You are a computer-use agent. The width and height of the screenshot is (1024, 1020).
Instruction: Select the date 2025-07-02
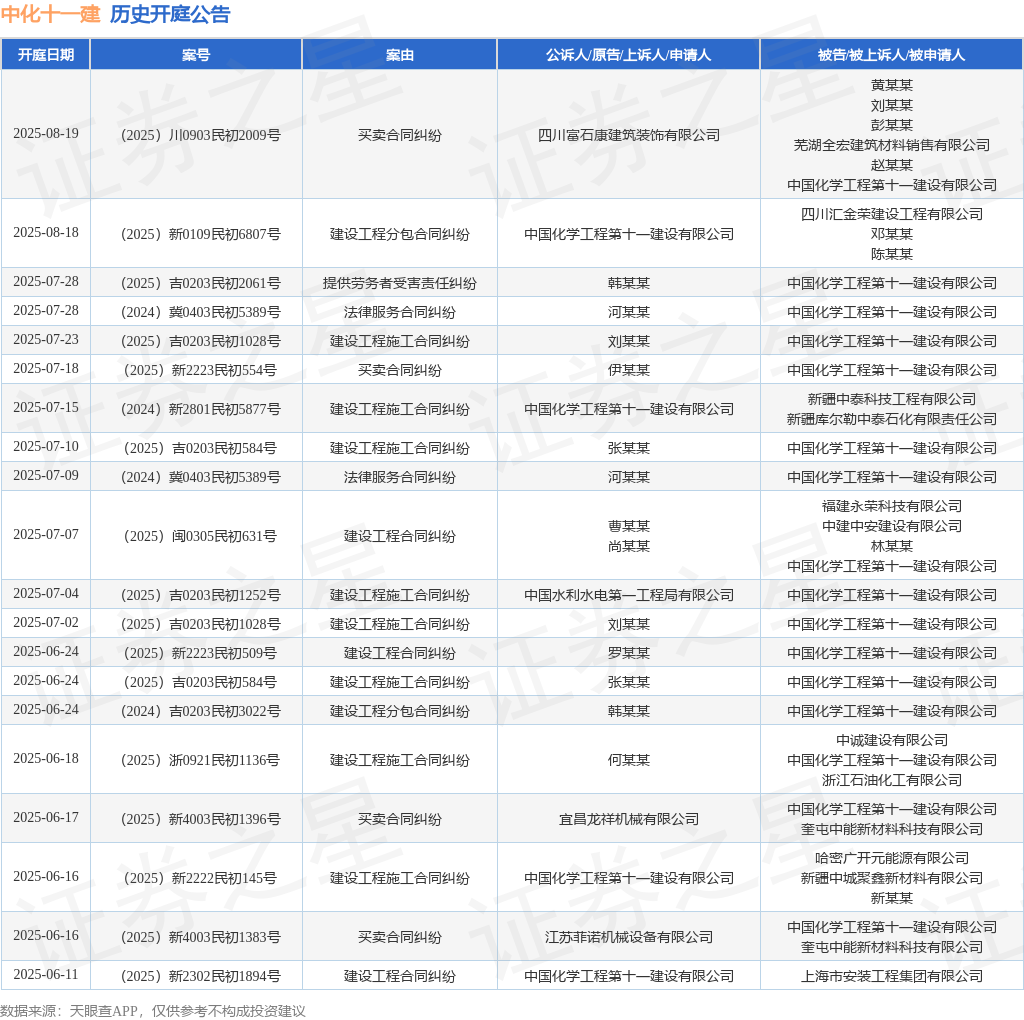pos(46,622)
